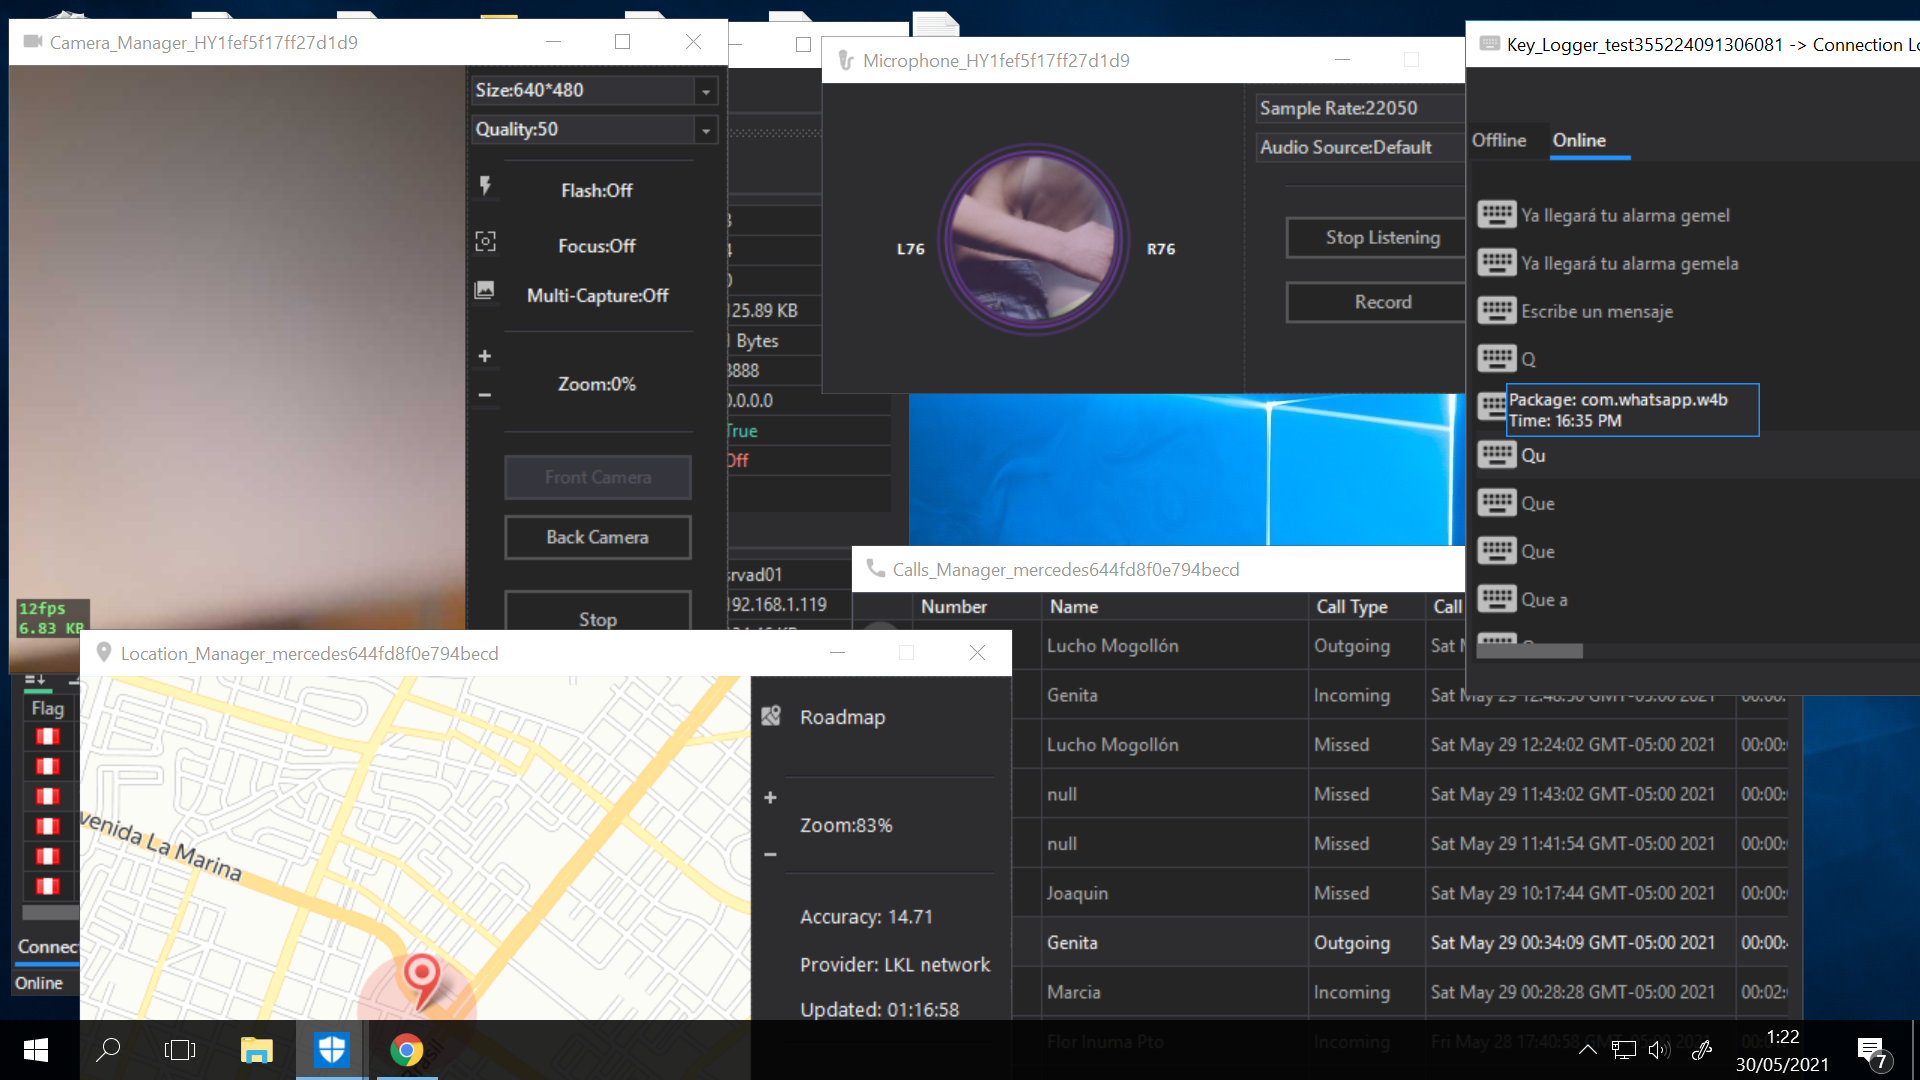Click the Flag column header
This screenshot has width=1920, height=1080.
click(x=48, y=708)
